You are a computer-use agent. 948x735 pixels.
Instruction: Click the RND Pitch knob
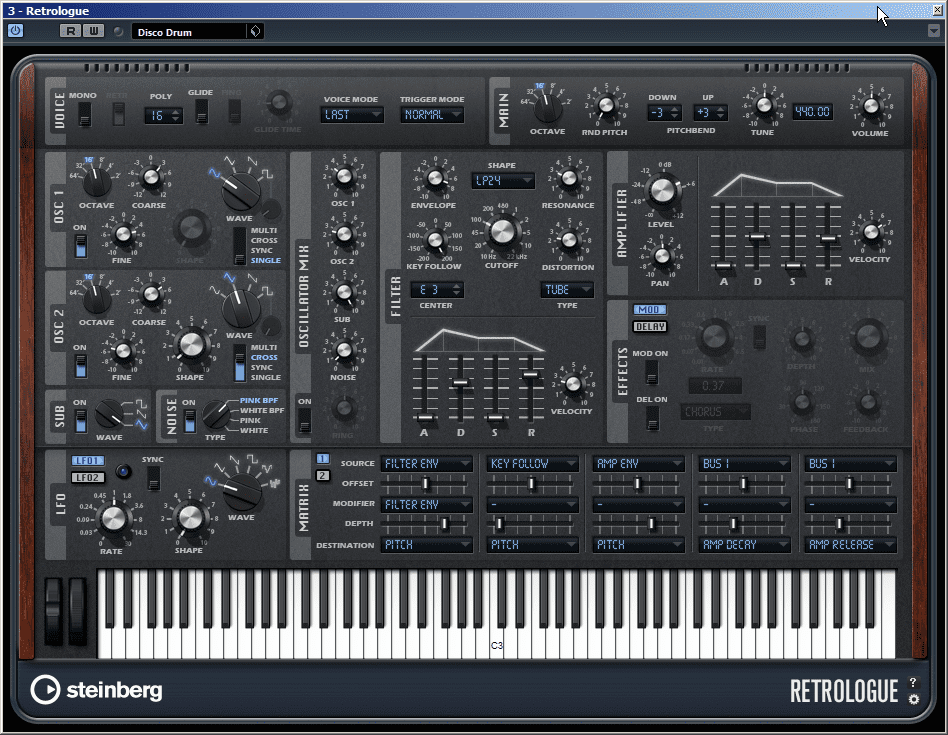(605, 105)
